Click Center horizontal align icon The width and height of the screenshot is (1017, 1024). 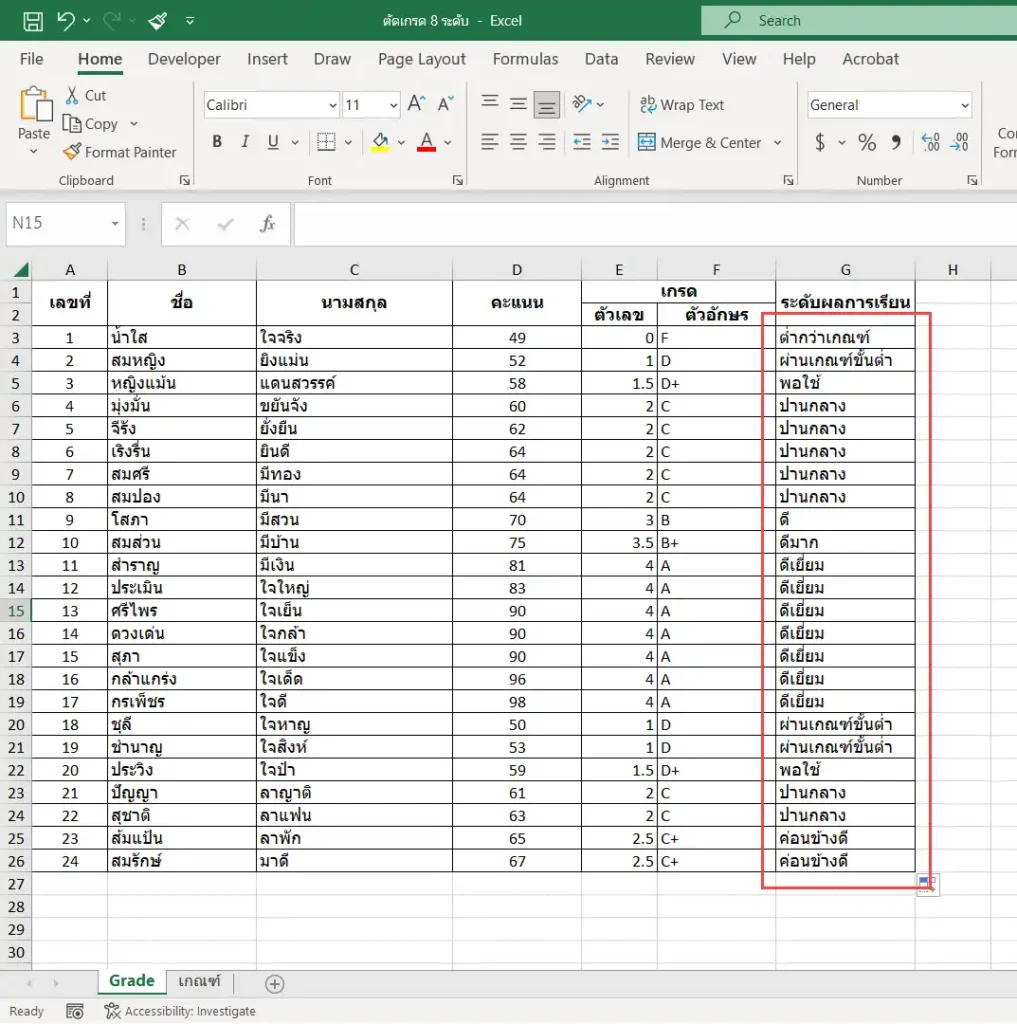point(518,142)
